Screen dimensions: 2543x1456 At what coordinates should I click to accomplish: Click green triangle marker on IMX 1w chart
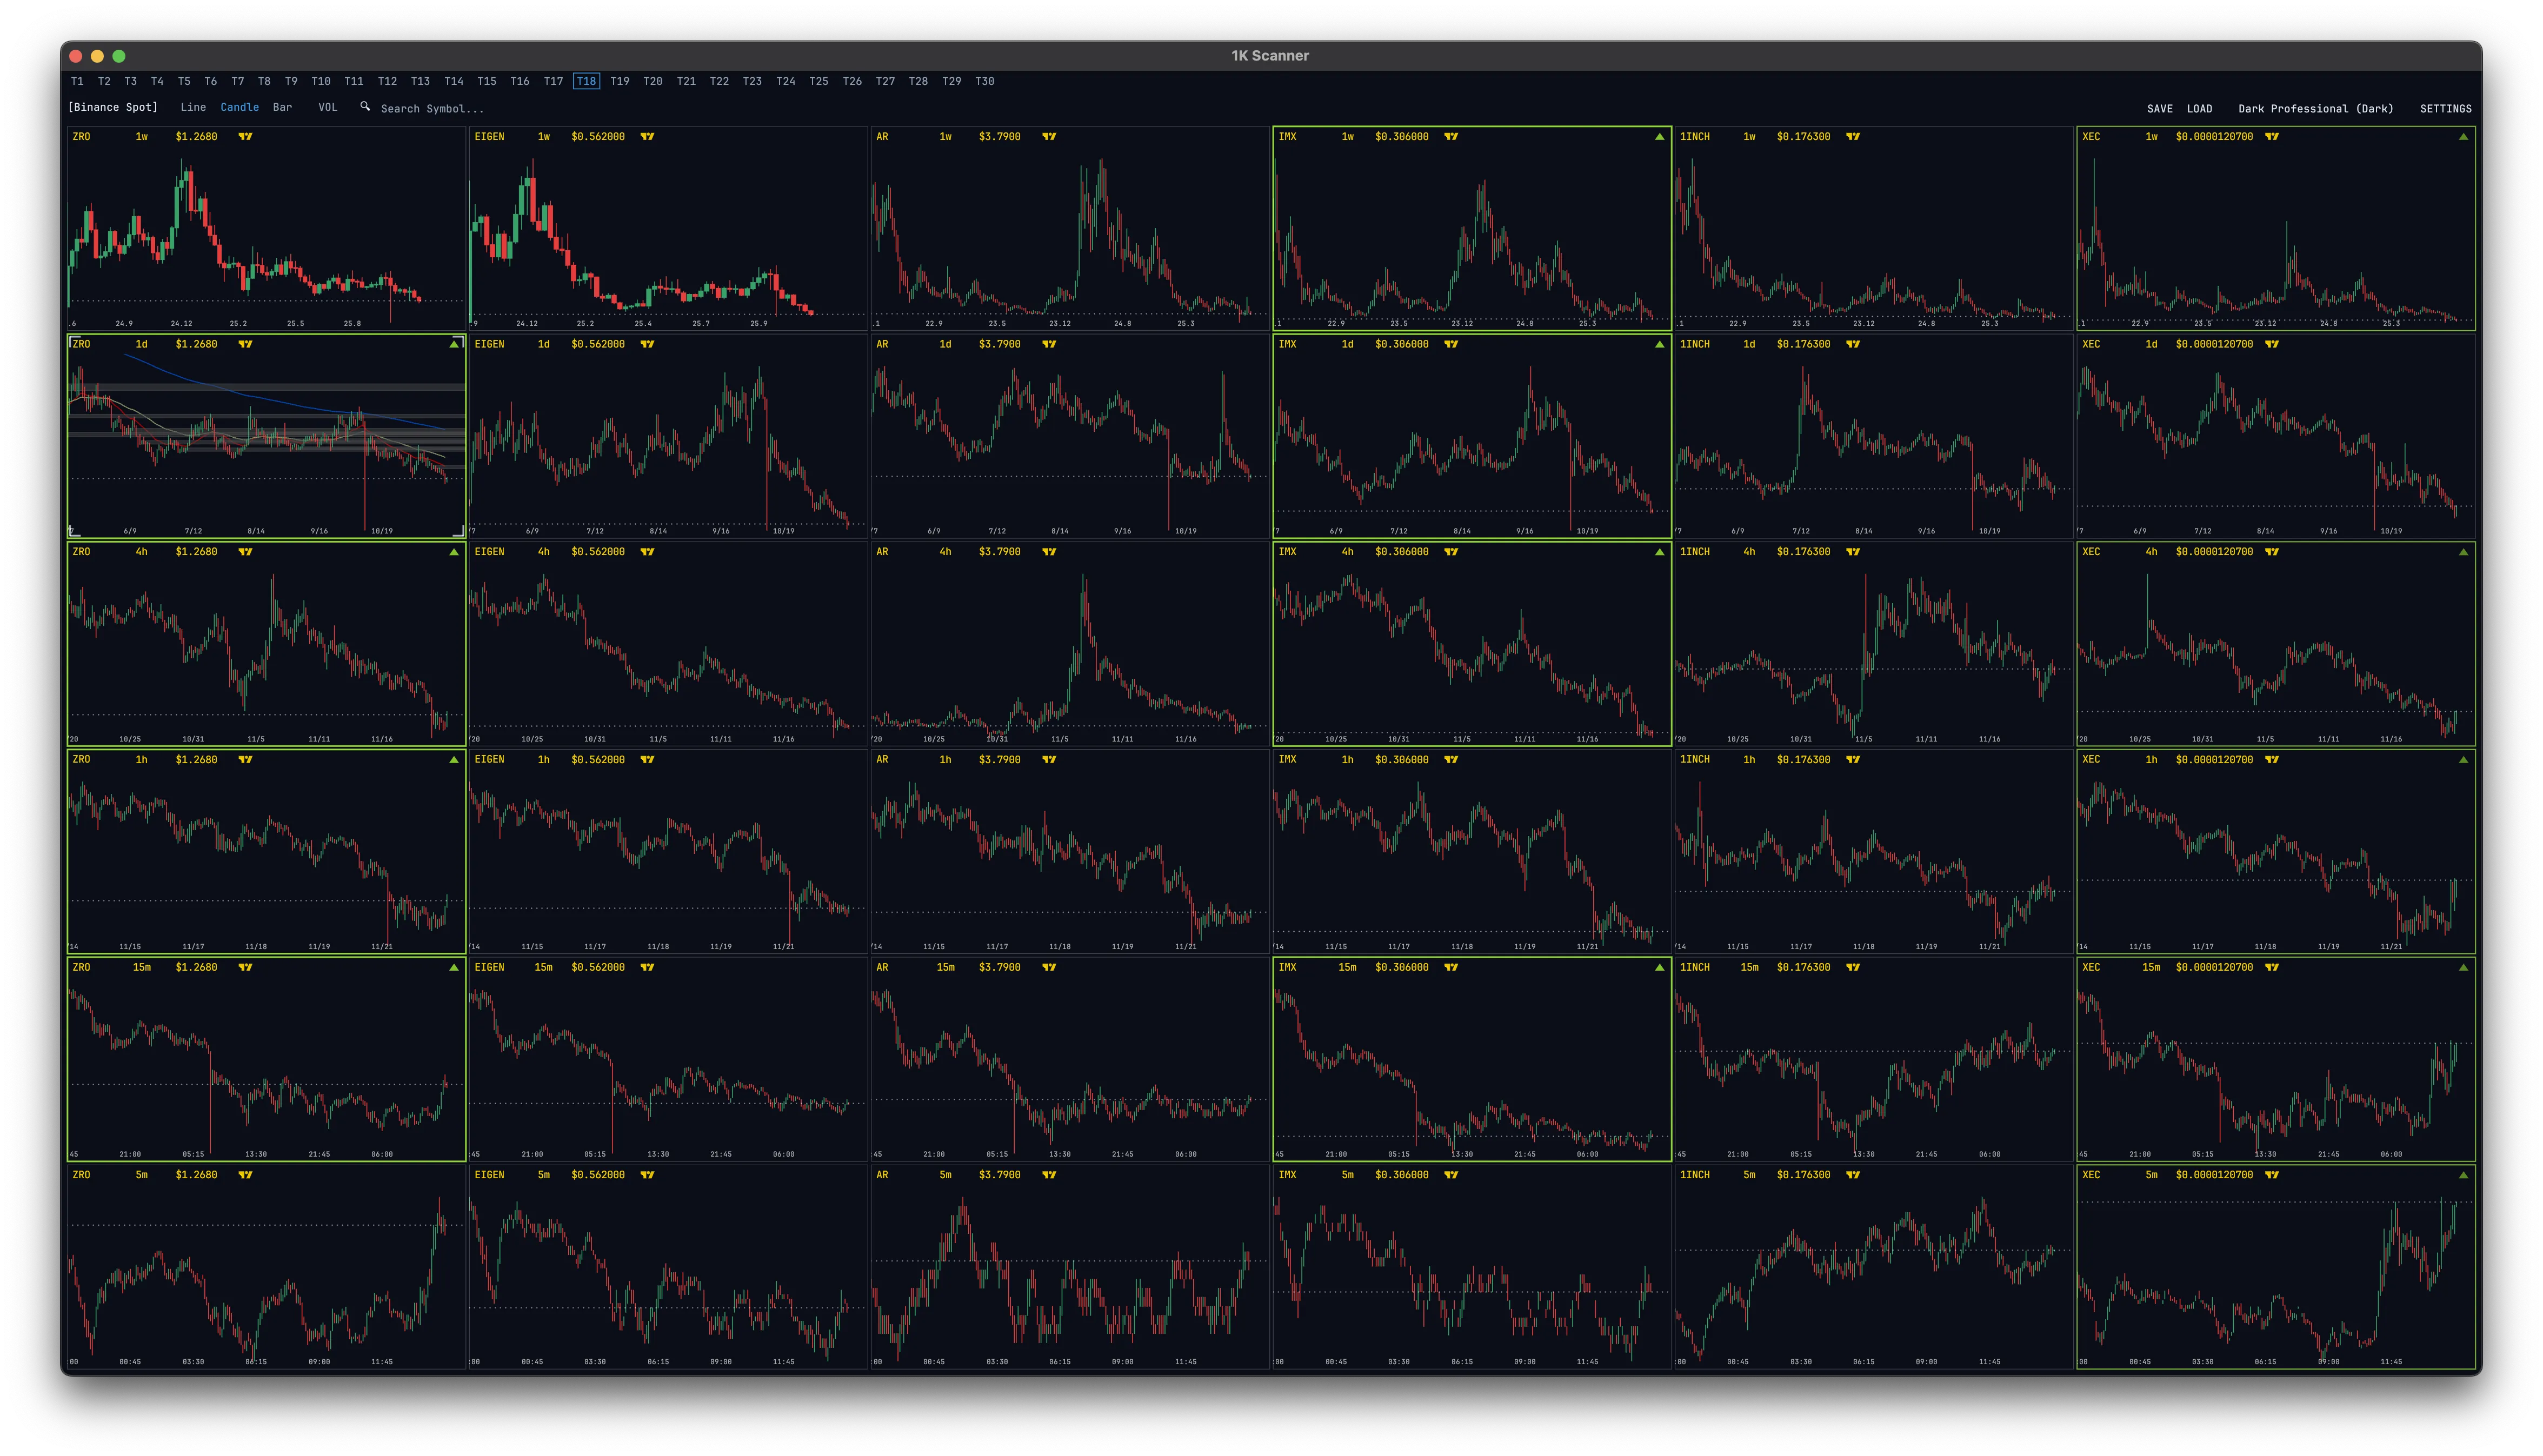coord(1659,137)
